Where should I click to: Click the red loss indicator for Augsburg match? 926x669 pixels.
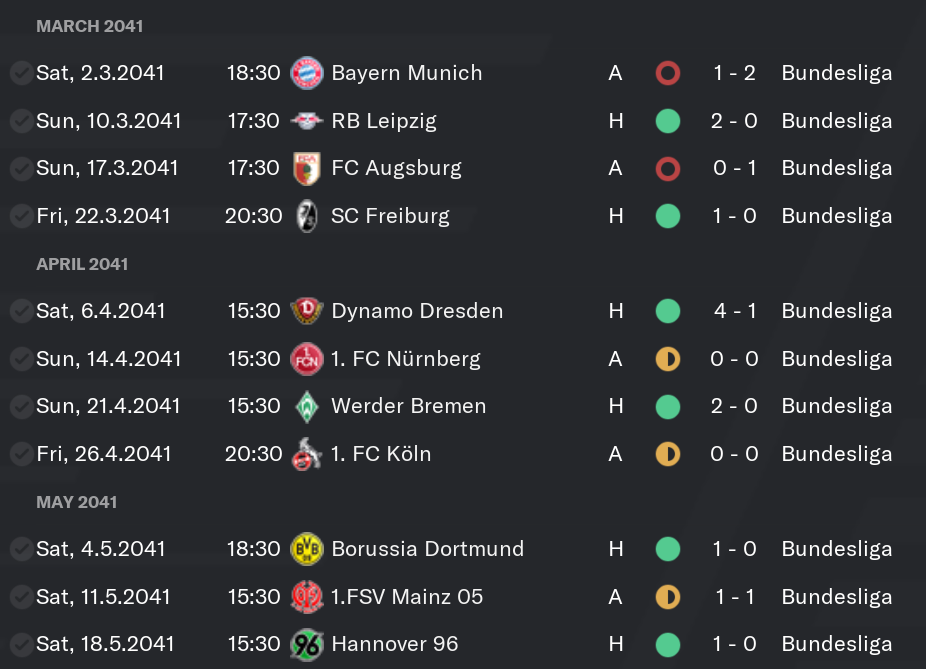tap(668, 169)
